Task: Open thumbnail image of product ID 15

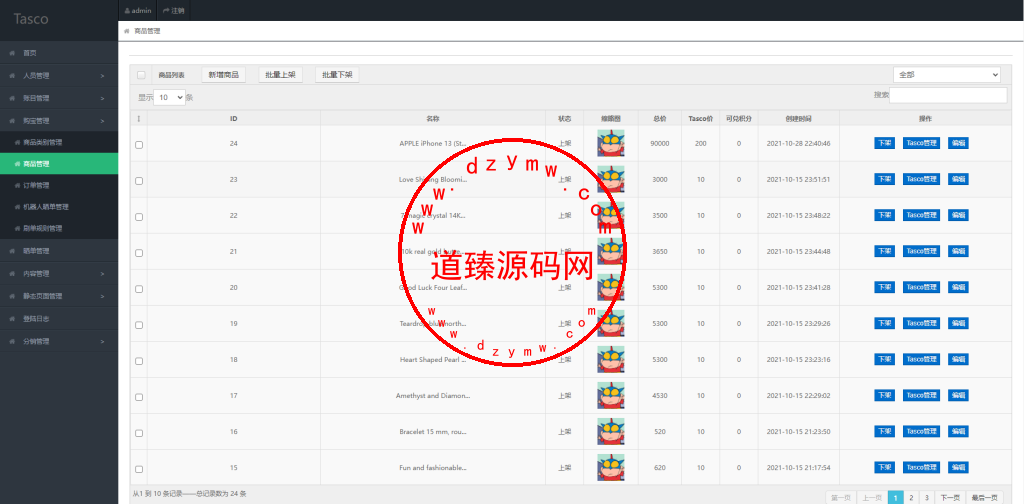Action: coord(611,467)
